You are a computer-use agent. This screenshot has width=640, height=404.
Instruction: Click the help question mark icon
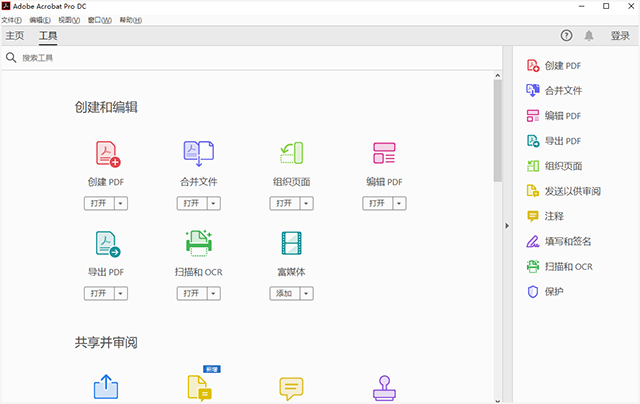[566, 36]
